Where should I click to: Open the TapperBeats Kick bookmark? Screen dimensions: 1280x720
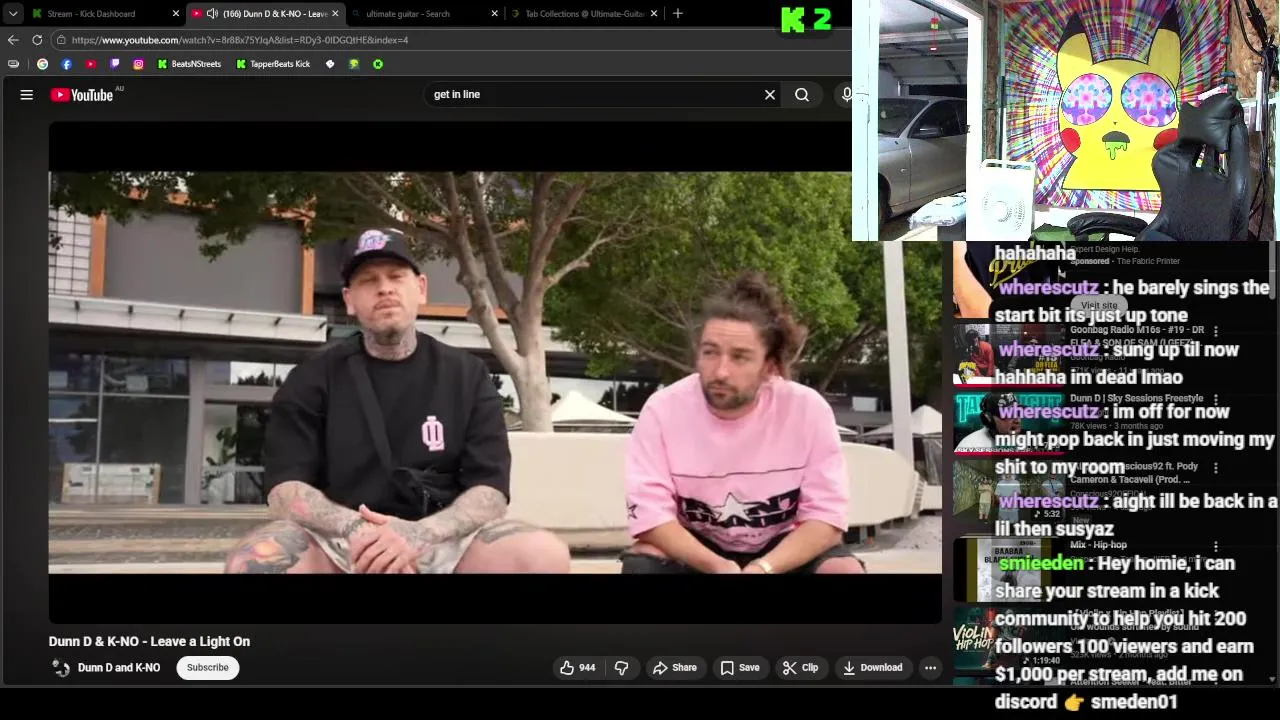pos(273,64)
